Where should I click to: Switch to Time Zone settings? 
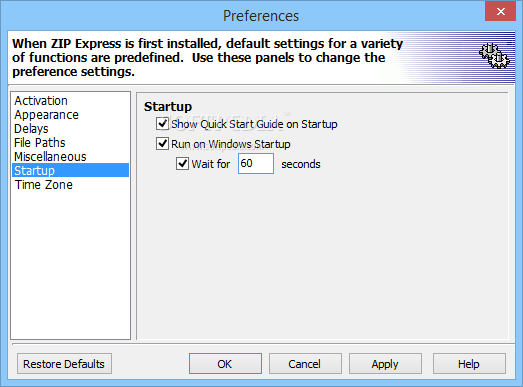point(43,185)
